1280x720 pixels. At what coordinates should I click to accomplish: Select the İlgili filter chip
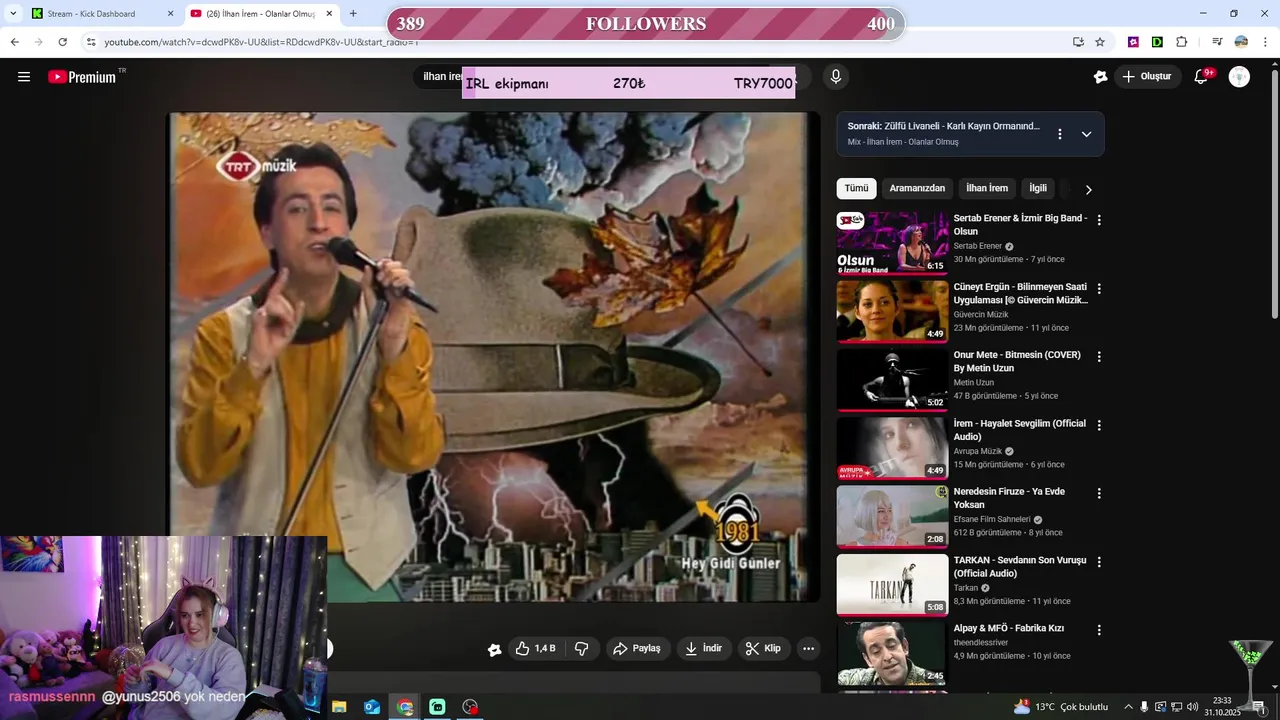click(x=1038, y=188)
